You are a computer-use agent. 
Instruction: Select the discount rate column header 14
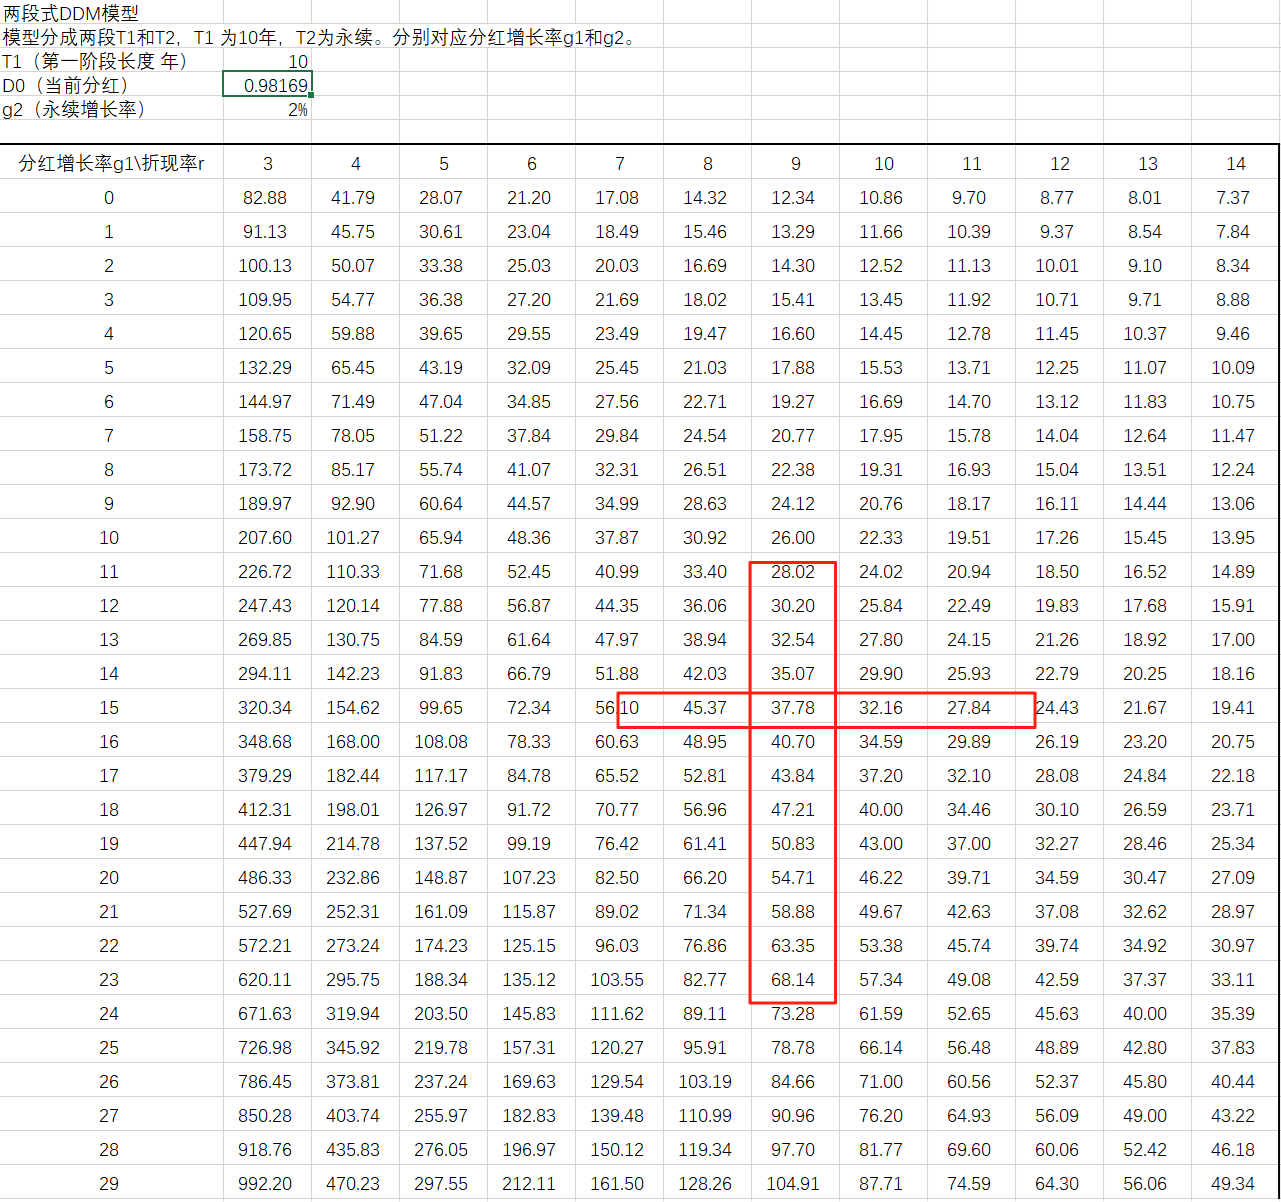(1236, 163)
